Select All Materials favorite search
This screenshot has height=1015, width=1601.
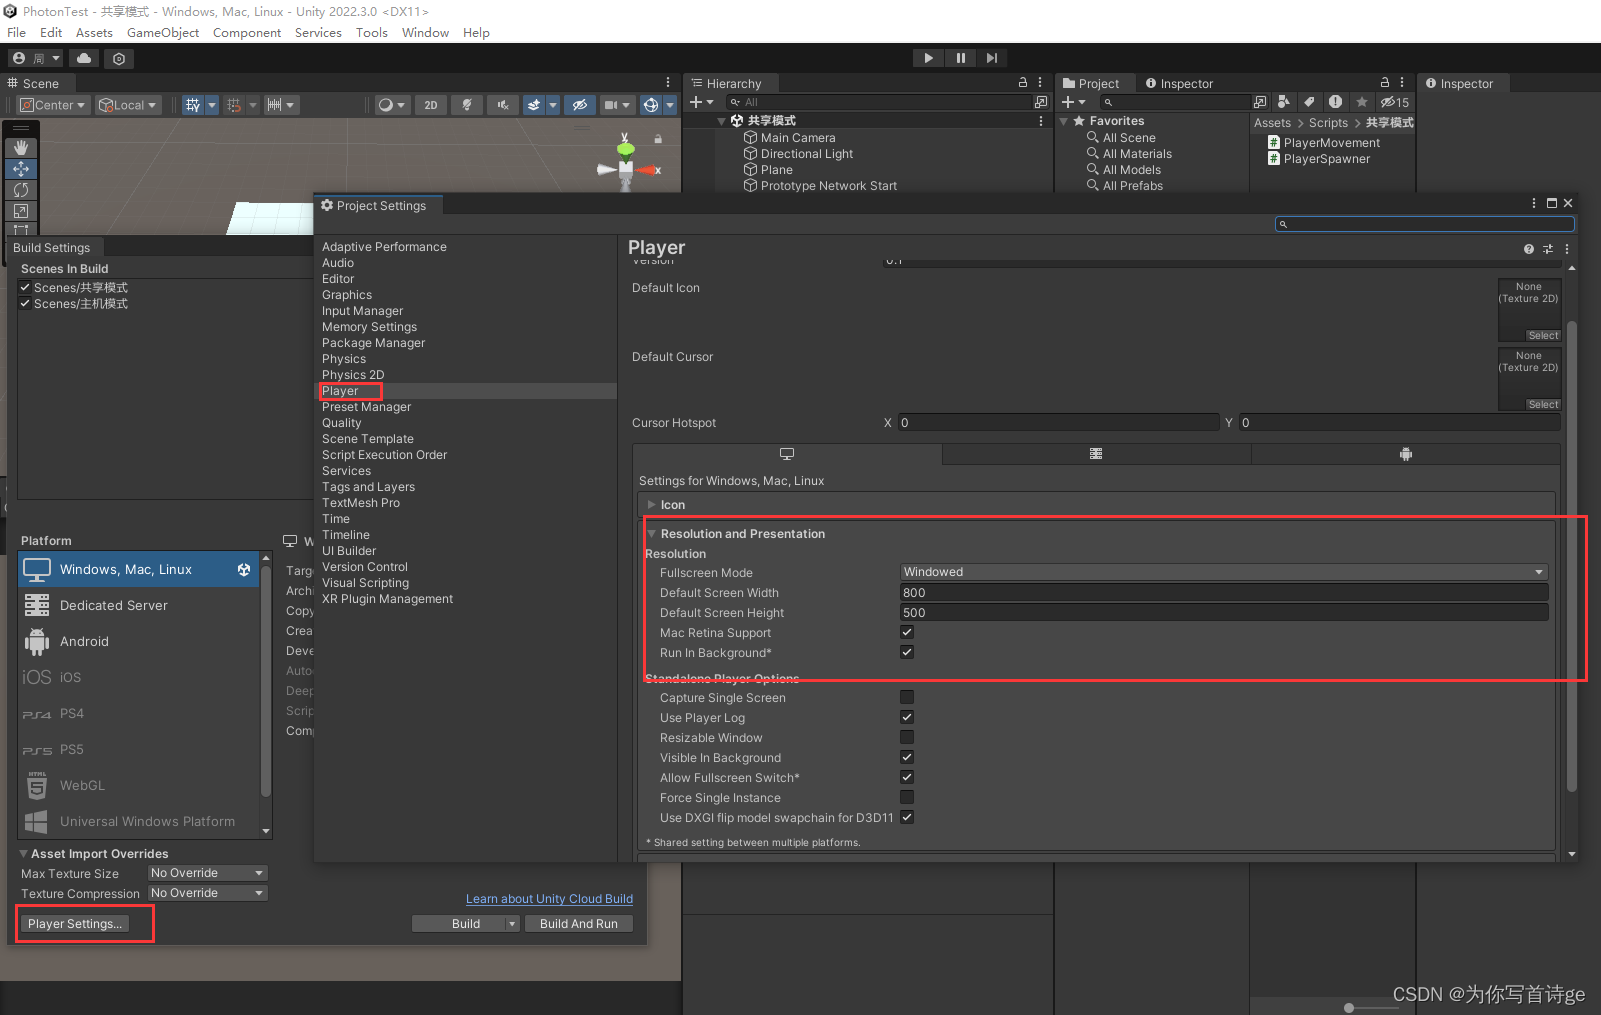click(1137, 154)
